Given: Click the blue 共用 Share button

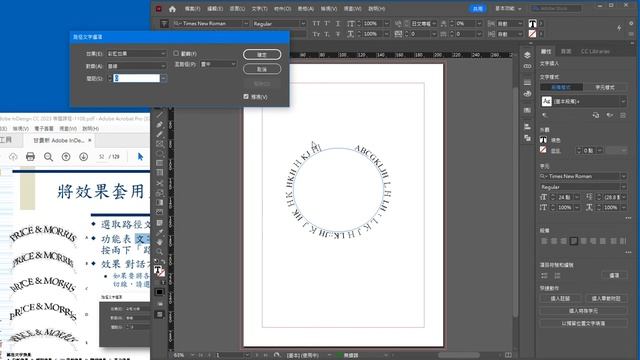Looking at the screenshot, I should click(x=477, y=9).
